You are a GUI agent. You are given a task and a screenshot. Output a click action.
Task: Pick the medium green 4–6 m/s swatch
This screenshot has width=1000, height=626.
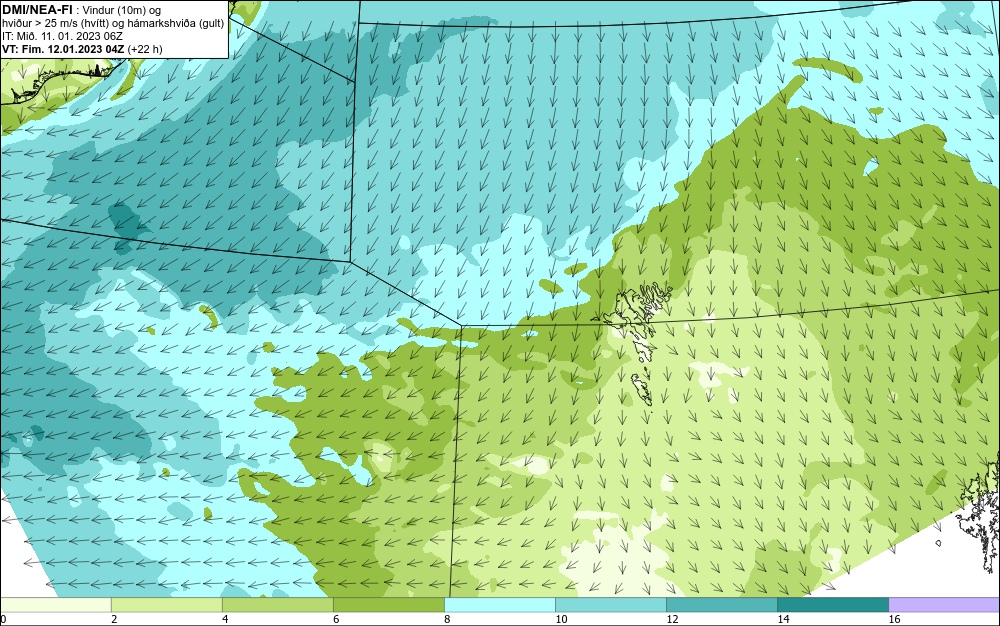pos(277,604)
